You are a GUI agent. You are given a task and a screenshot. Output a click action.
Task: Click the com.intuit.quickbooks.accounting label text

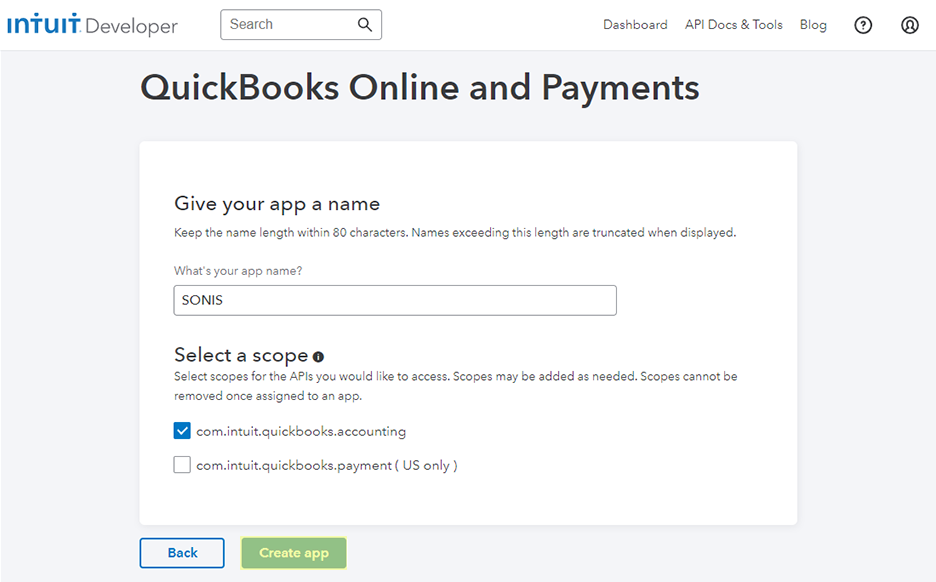coord(301,431)
